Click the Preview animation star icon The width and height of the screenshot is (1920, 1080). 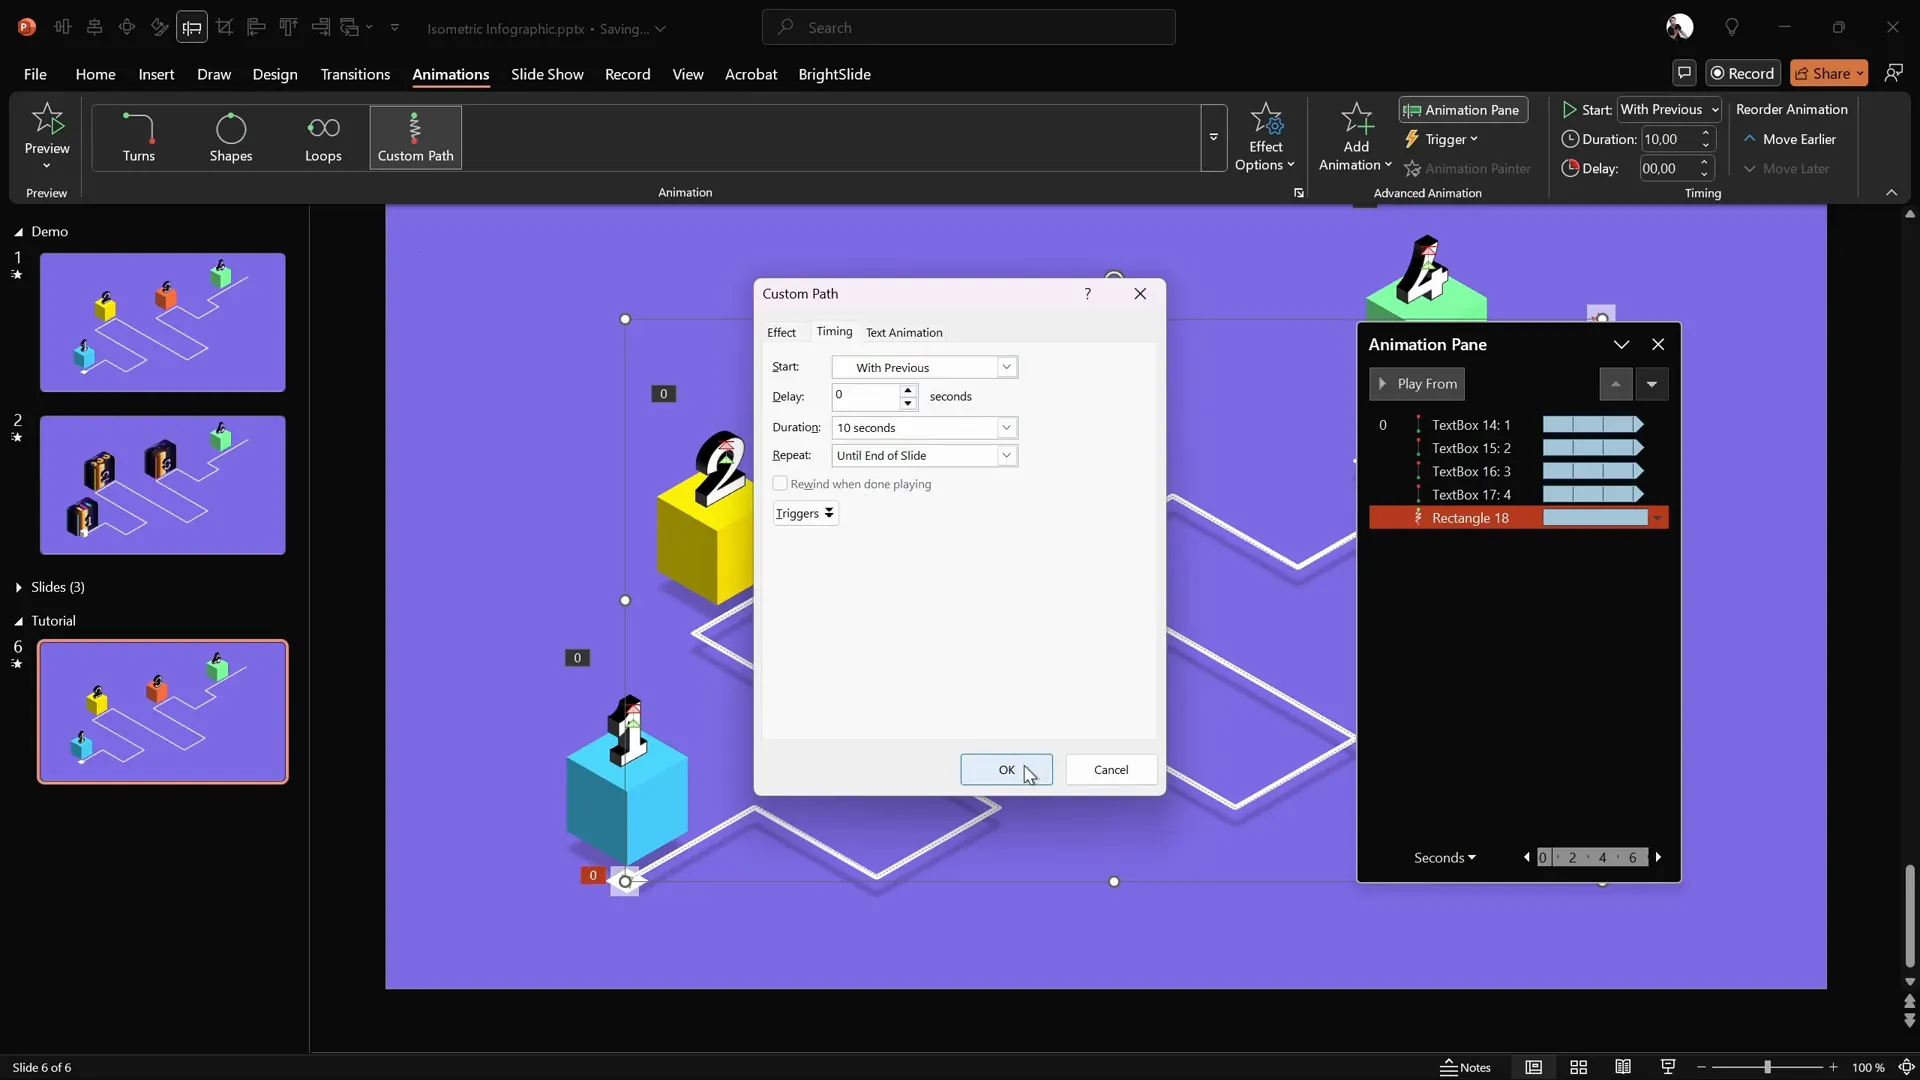click(x=47, y=120)
